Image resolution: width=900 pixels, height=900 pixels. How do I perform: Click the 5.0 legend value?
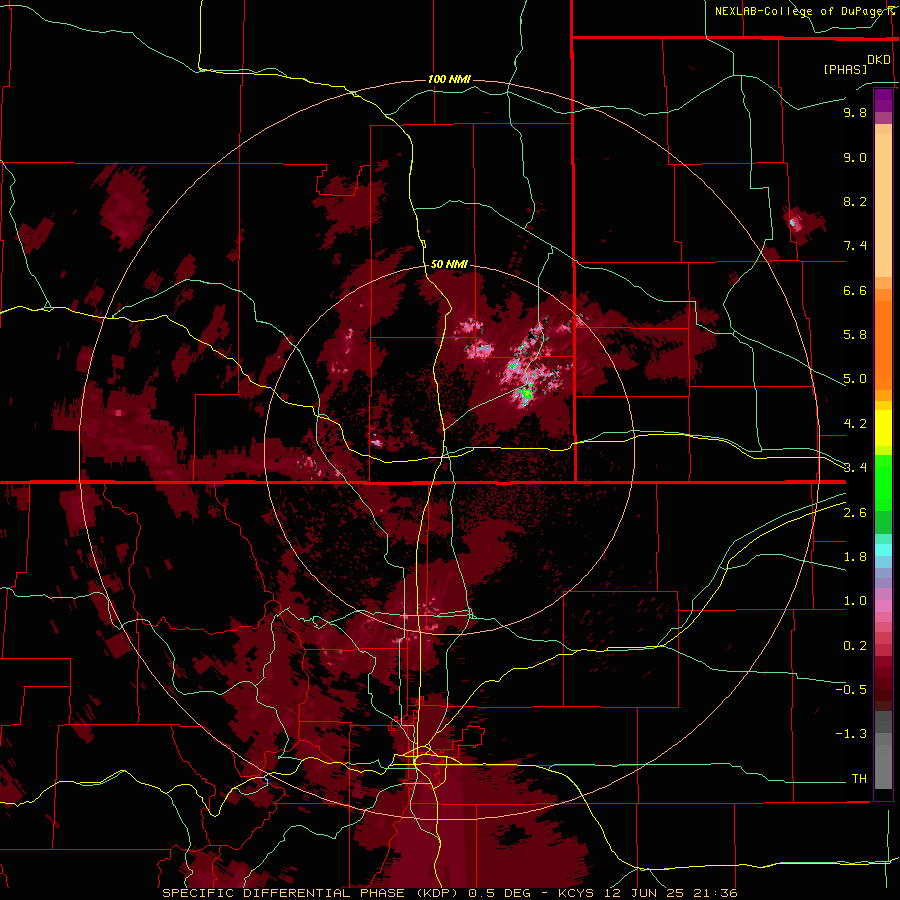tap(855, 379)
